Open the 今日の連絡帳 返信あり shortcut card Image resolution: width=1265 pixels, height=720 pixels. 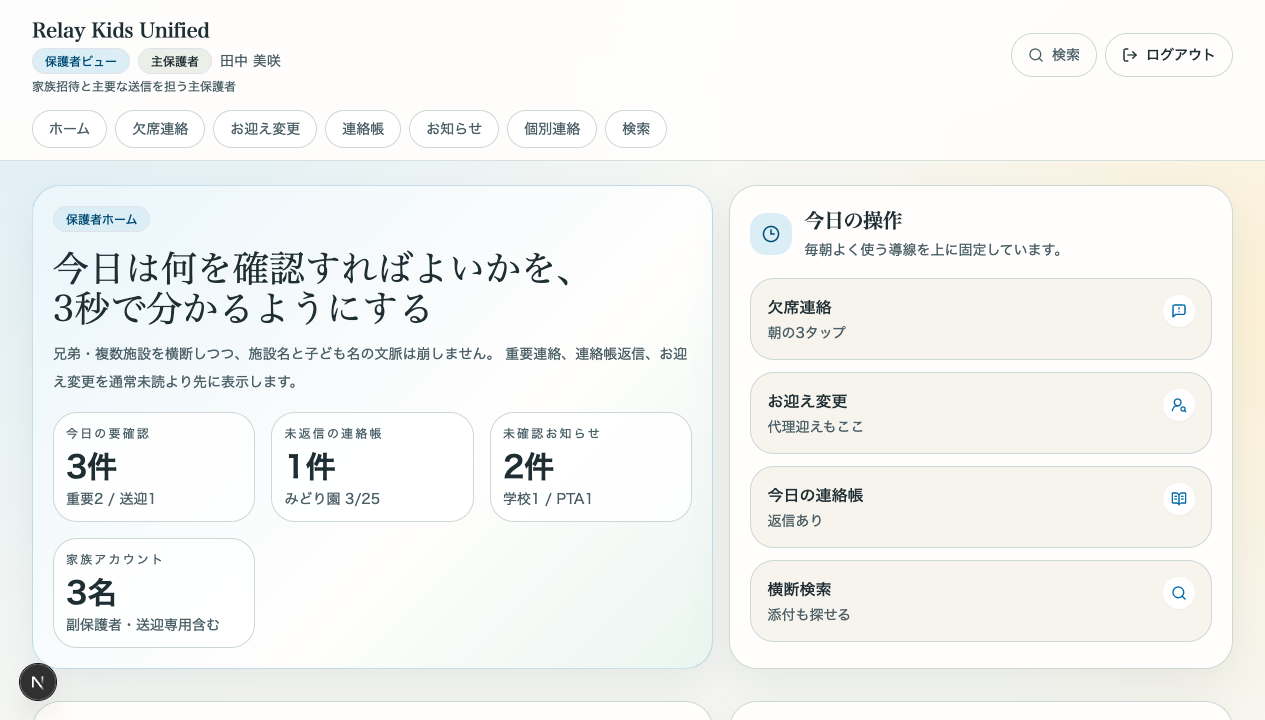[981, 507]
